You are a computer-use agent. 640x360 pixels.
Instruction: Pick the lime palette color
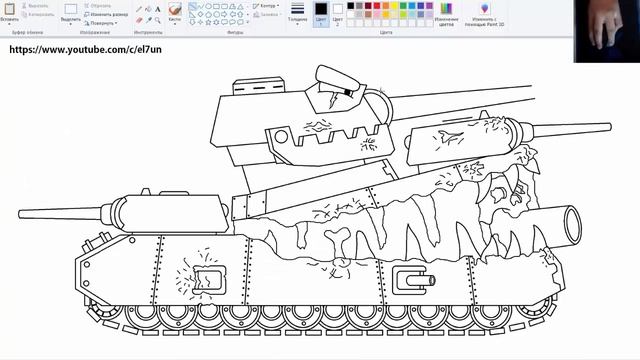(403, 14)
